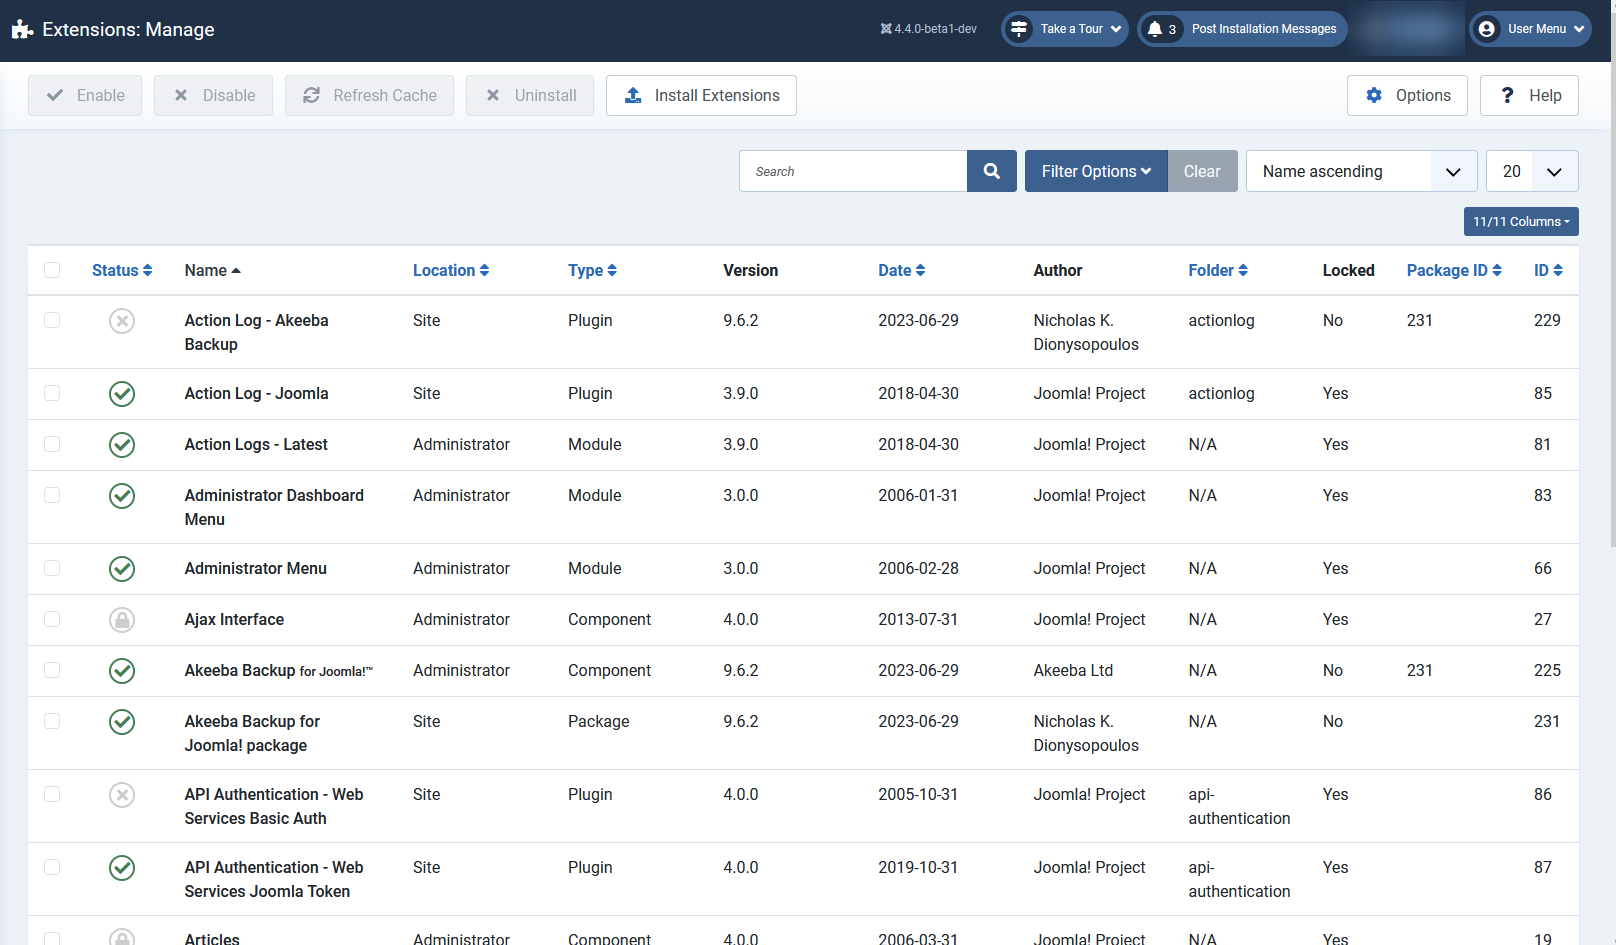
Task: Check the row checkbox for Akeeba Backup component
Action: point(52,671)
